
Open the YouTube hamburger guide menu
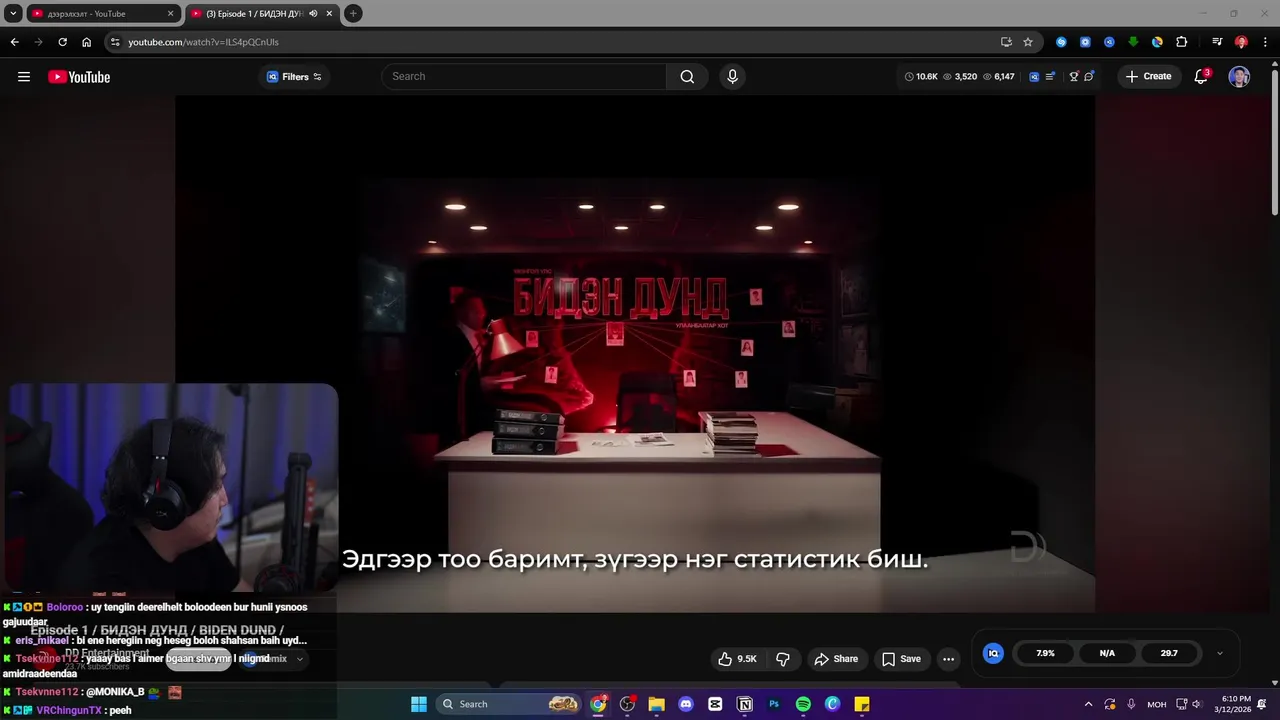(x=24, y=77)
